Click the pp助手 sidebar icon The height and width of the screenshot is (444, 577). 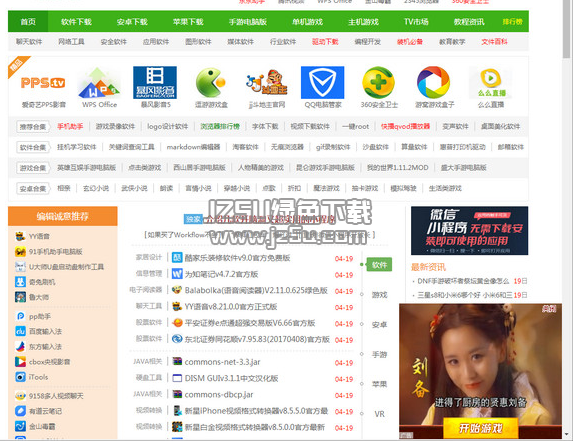point(20,316)
